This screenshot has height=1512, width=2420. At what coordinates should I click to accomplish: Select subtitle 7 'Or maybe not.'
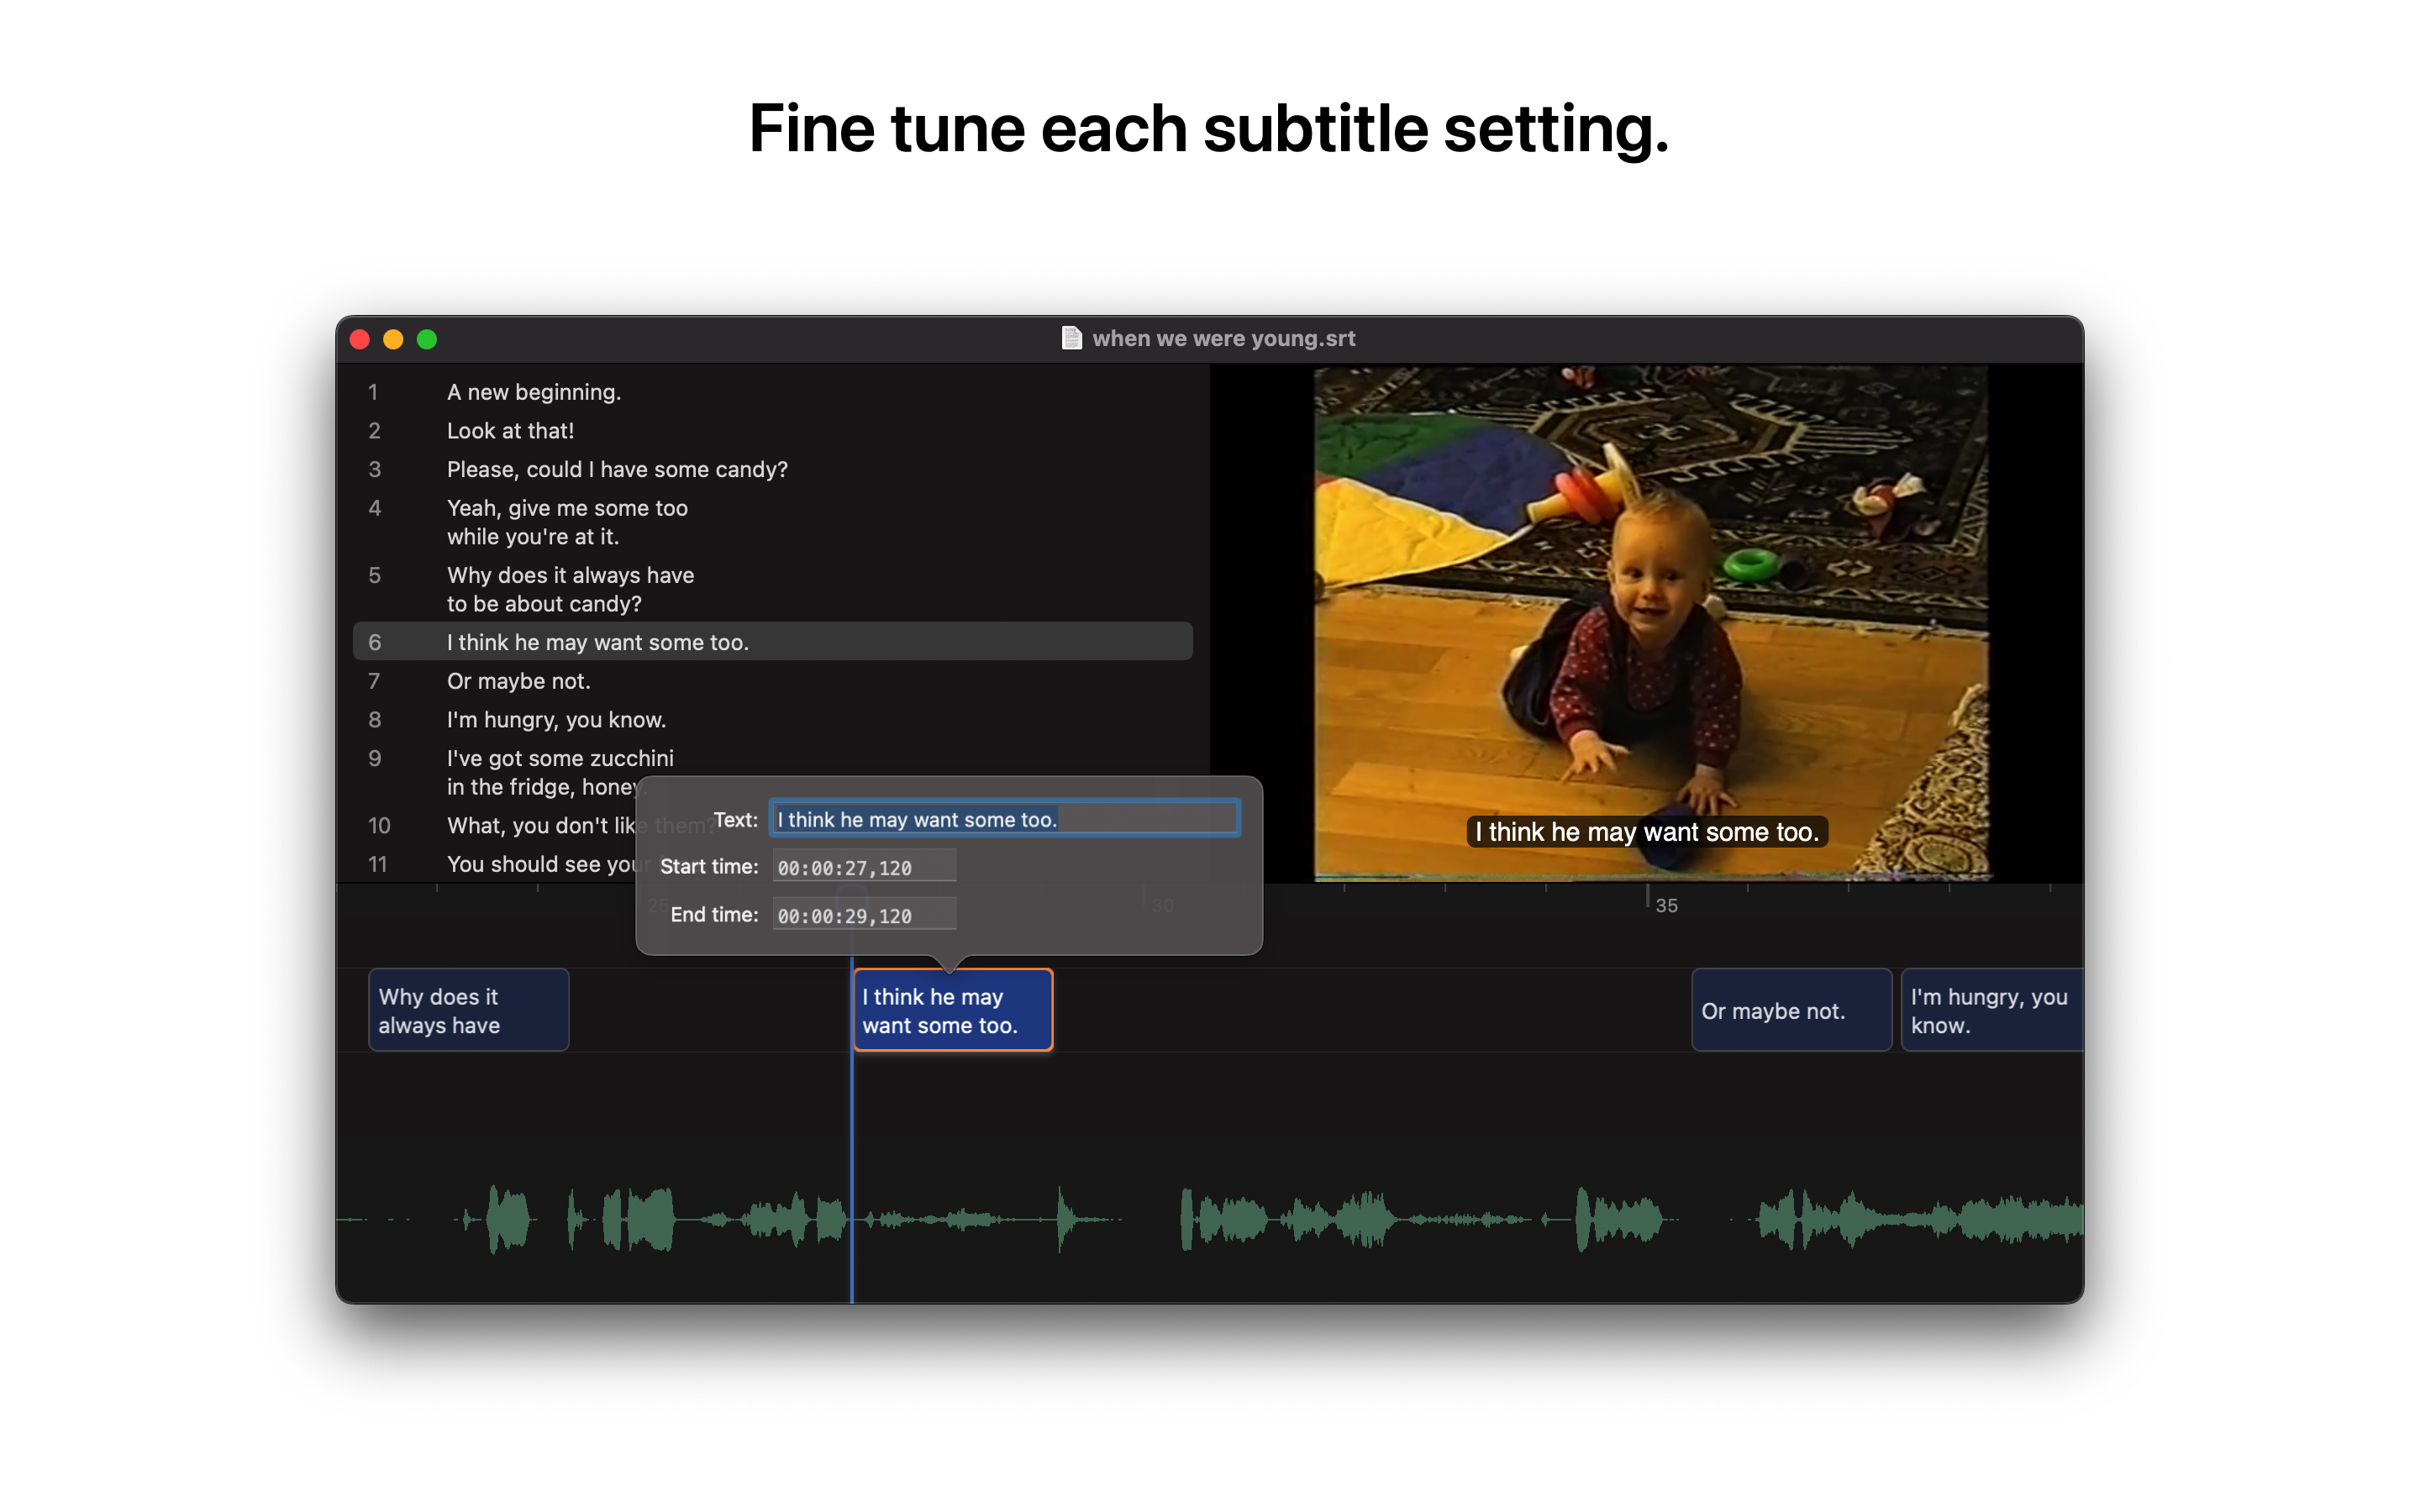pyautogui.click(x=518, y=681)
